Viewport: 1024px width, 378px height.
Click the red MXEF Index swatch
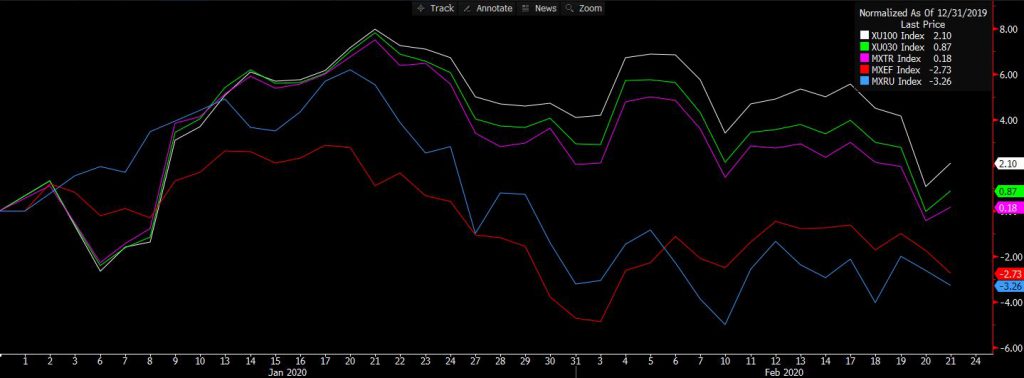[864, 70]
